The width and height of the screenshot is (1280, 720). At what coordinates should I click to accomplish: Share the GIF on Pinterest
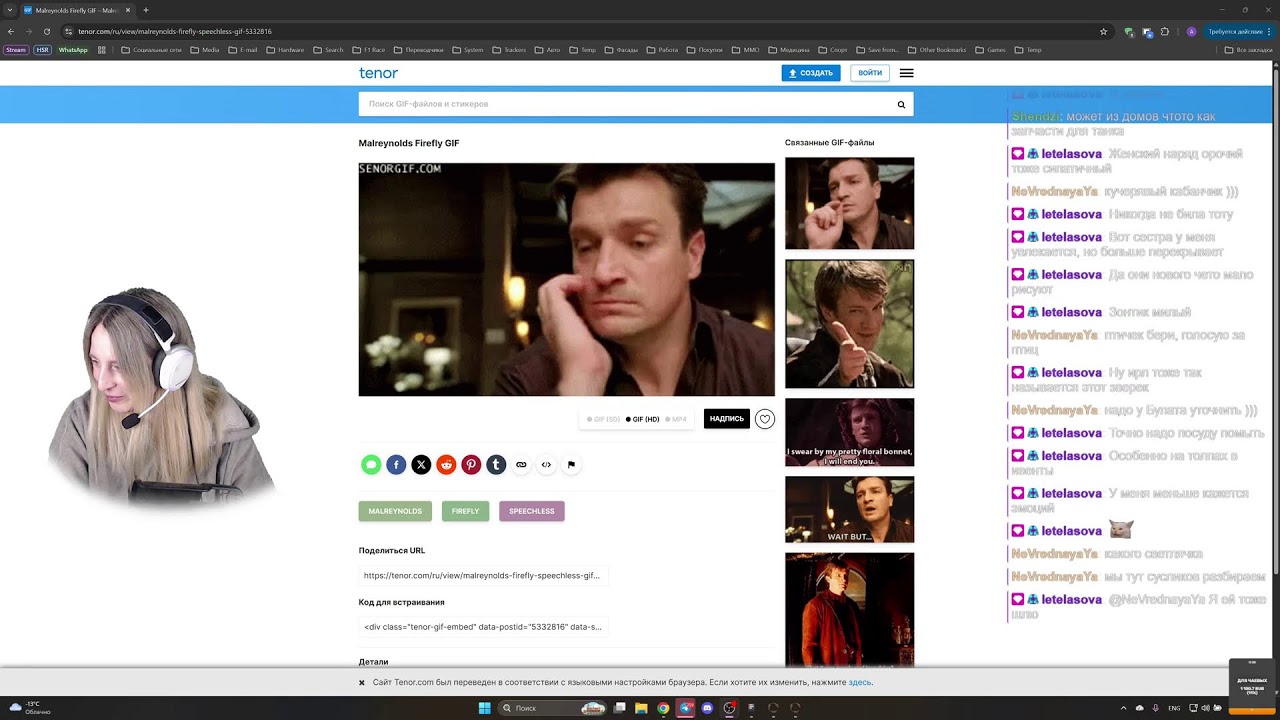point(471,464)
